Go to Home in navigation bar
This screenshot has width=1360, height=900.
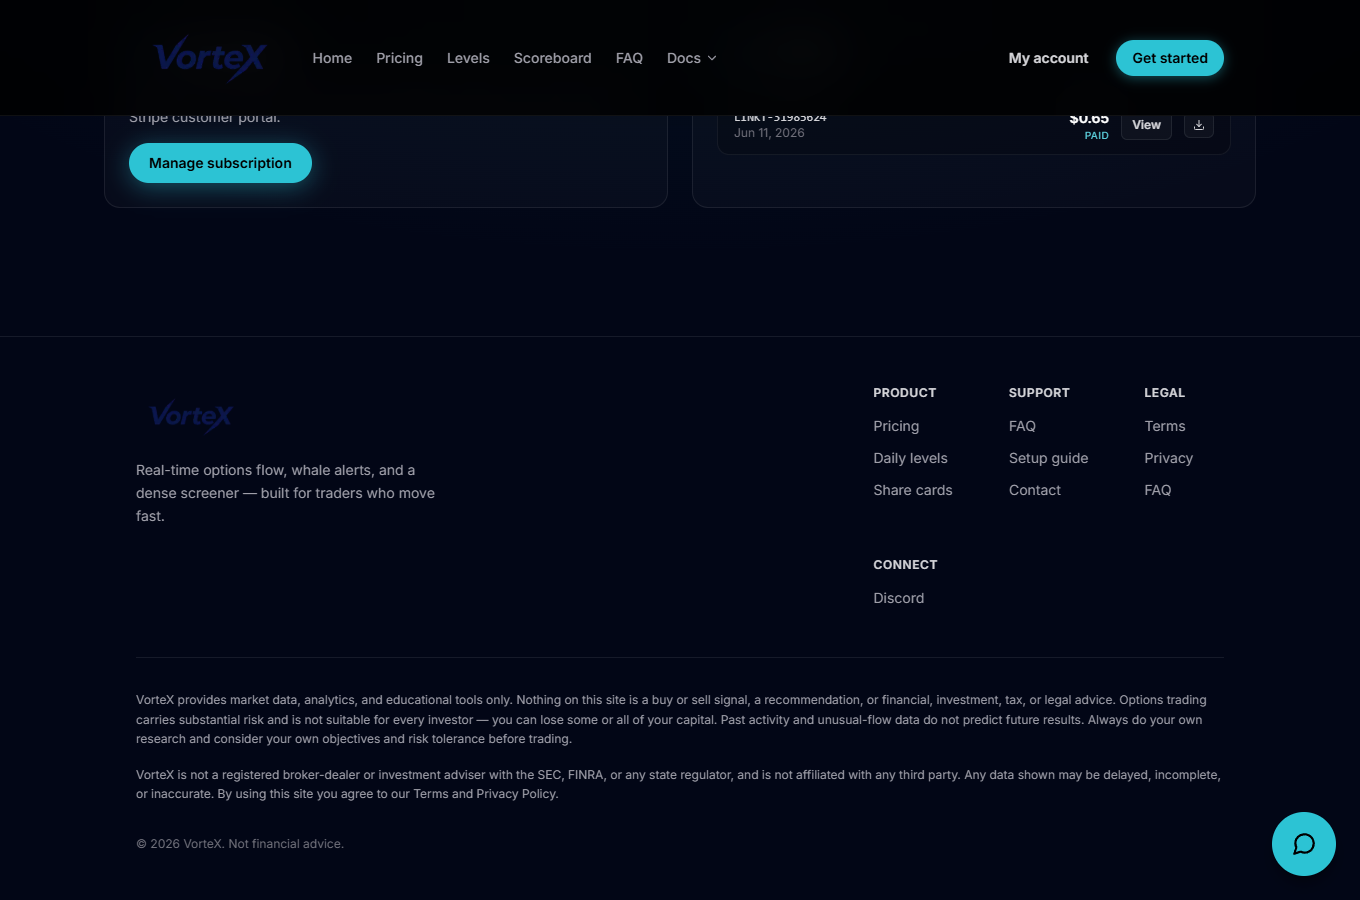(x=332, y=58)
